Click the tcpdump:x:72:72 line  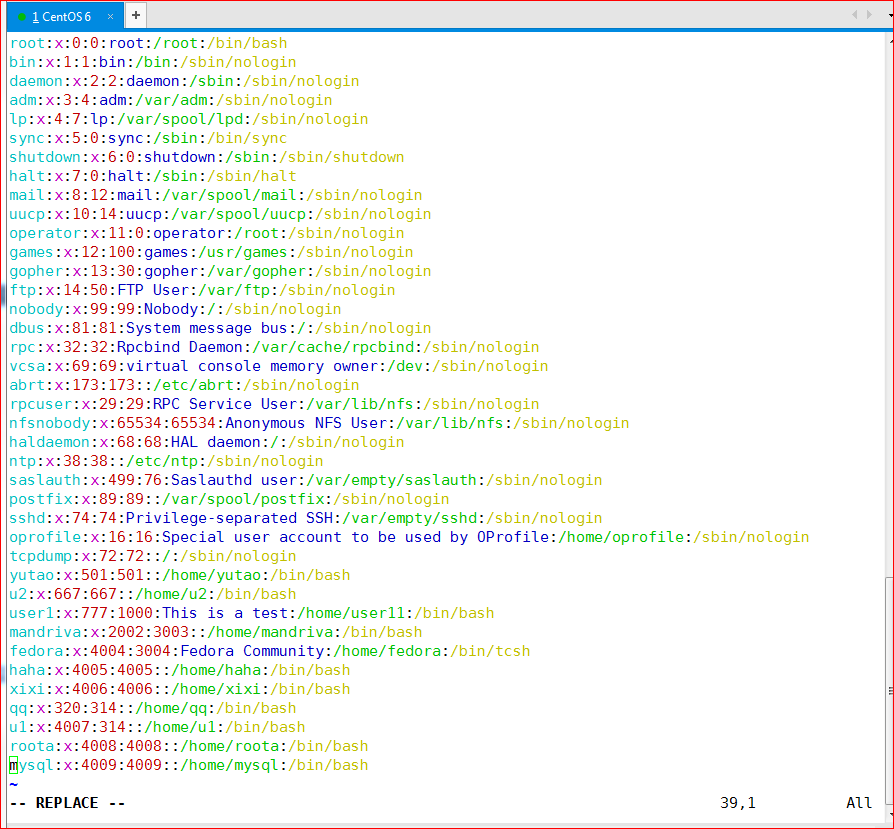pos(153,556)
